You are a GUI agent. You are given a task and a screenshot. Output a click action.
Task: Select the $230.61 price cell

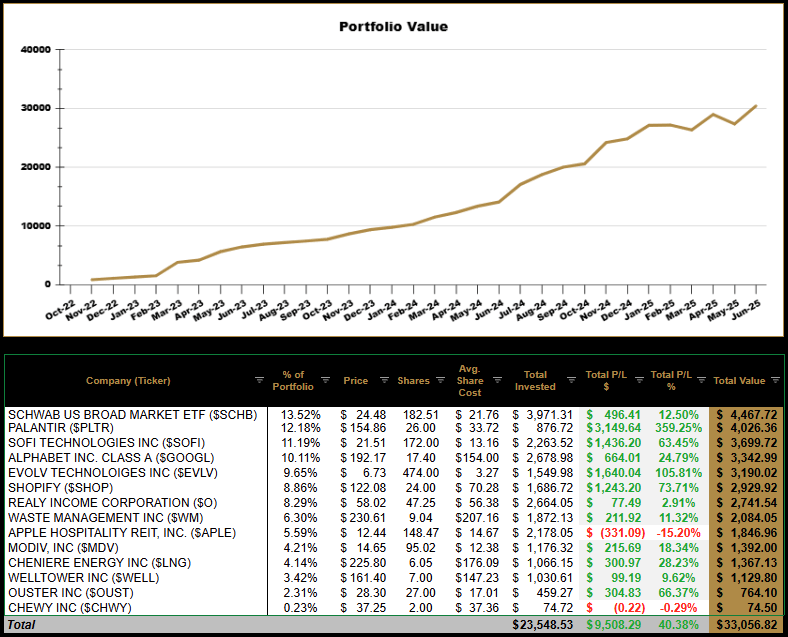pyautogui.click(x=363, y=517)
